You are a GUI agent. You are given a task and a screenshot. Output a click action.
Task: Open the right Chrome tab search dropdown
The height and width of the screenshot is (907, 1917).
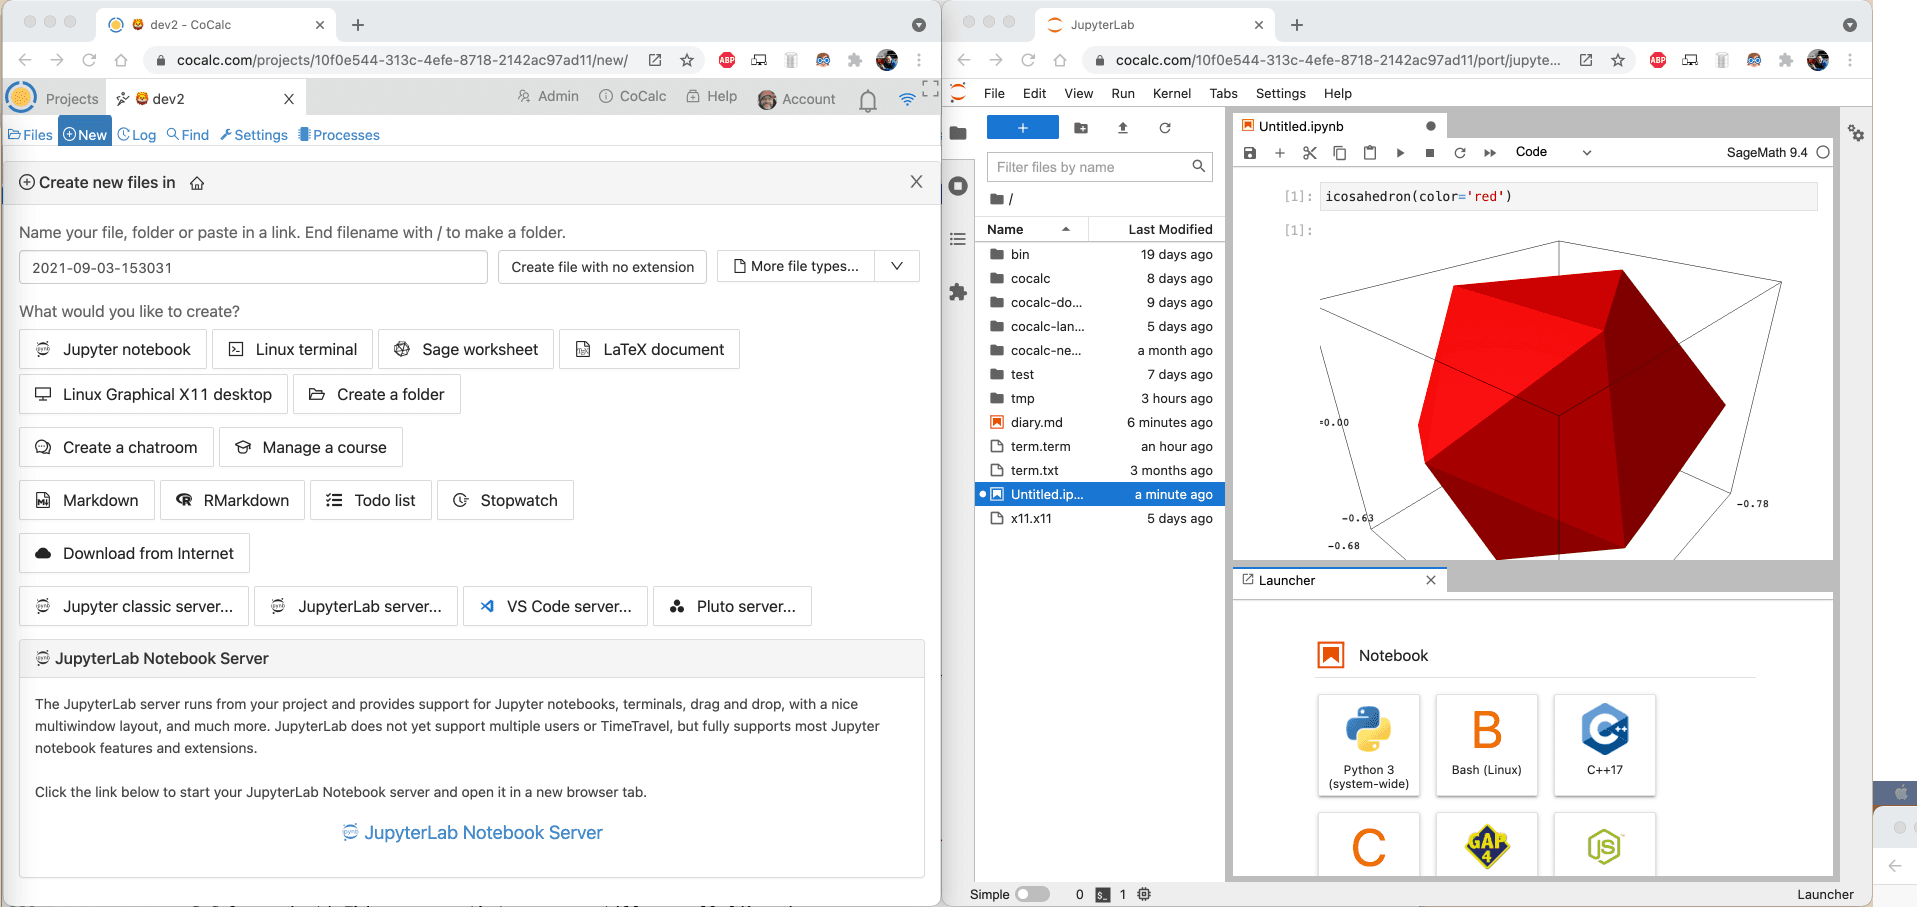click(x=1850, y=25)
